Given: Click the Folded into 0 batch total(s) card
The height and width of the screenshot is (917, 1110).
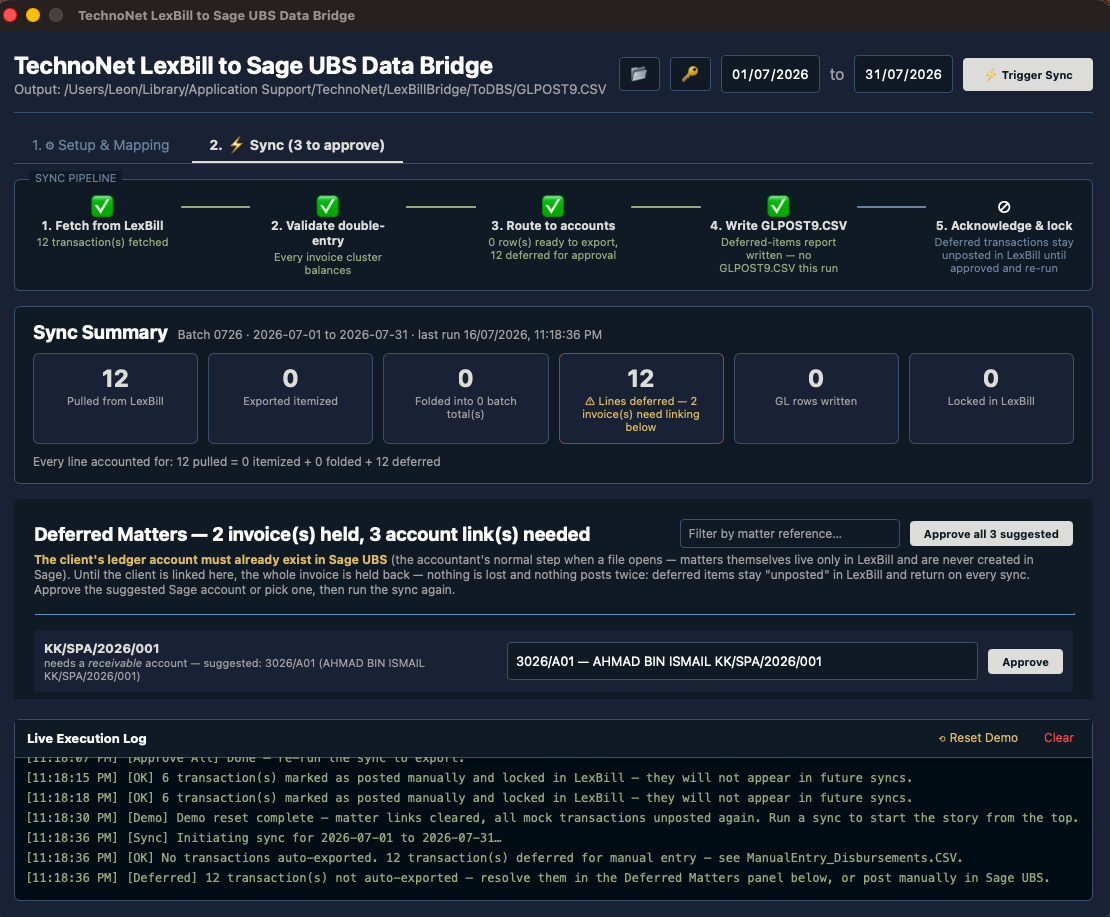Looking at the screenshot, I should coord(466,399).
